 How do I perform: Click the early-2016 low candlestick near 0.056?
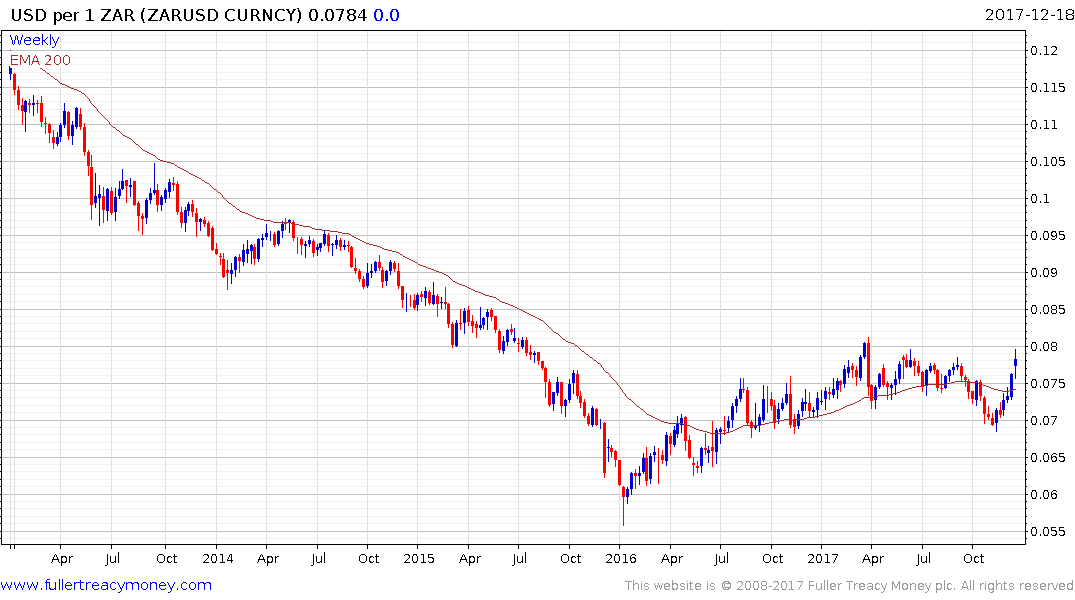coord(624,504)
